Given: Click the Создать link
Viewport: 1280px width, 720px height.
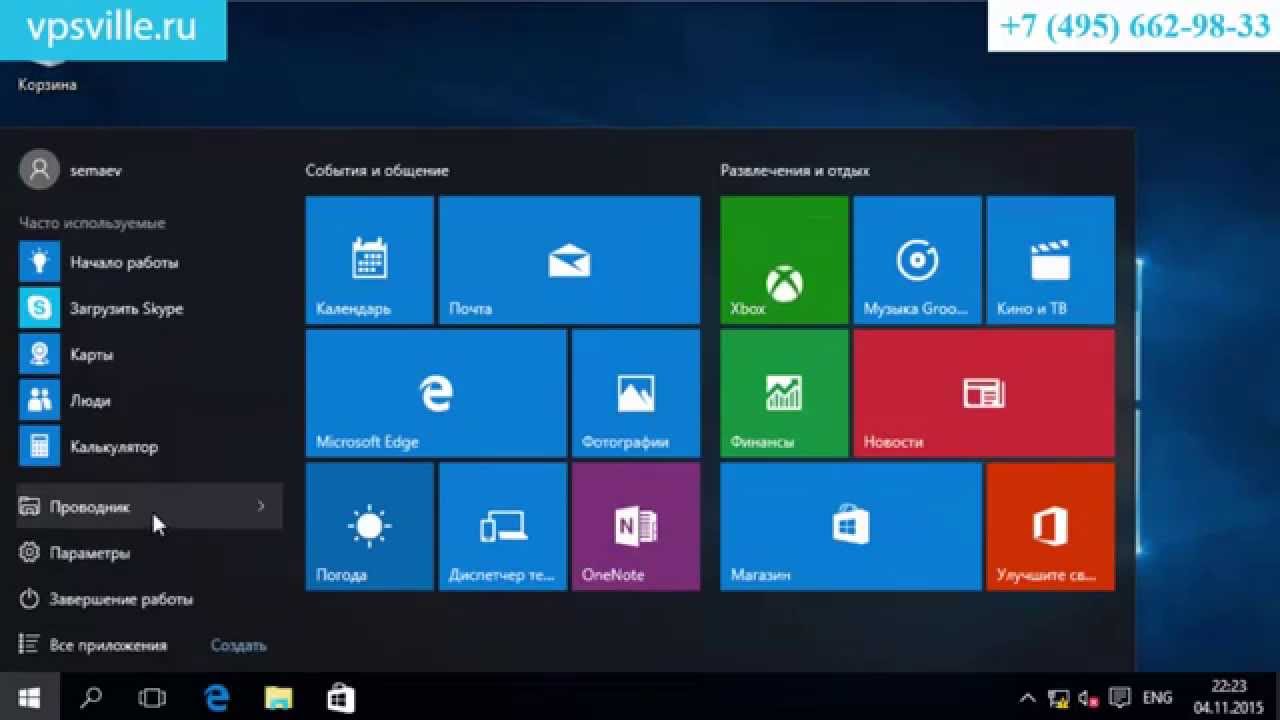Looking at the screenshot, I should point(238,645).
